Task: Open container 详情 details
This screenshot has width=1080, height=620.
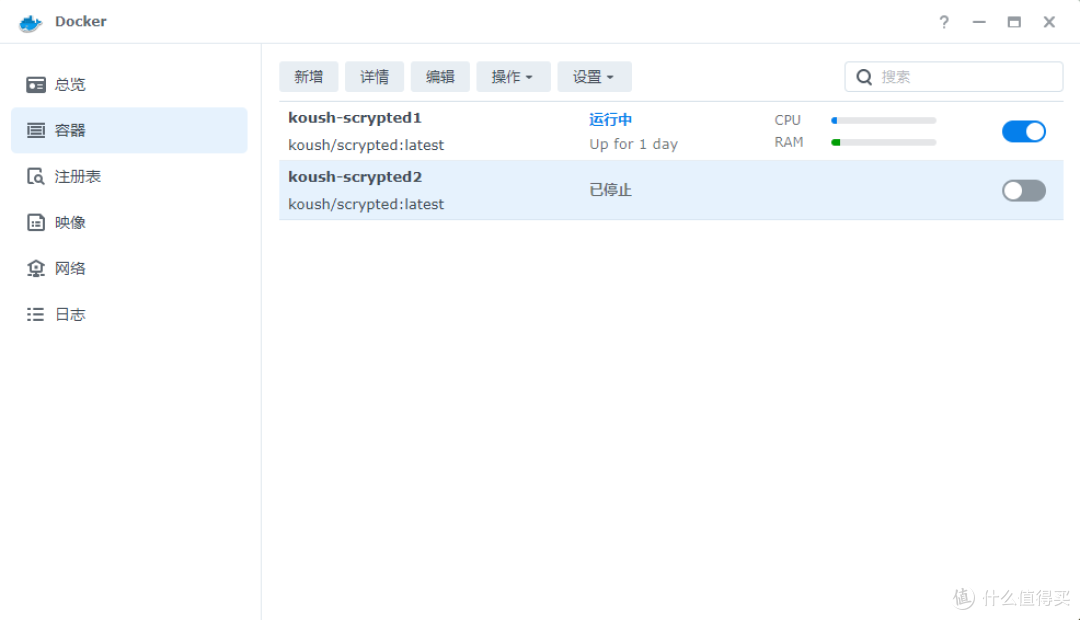Action: click(374, 76)
